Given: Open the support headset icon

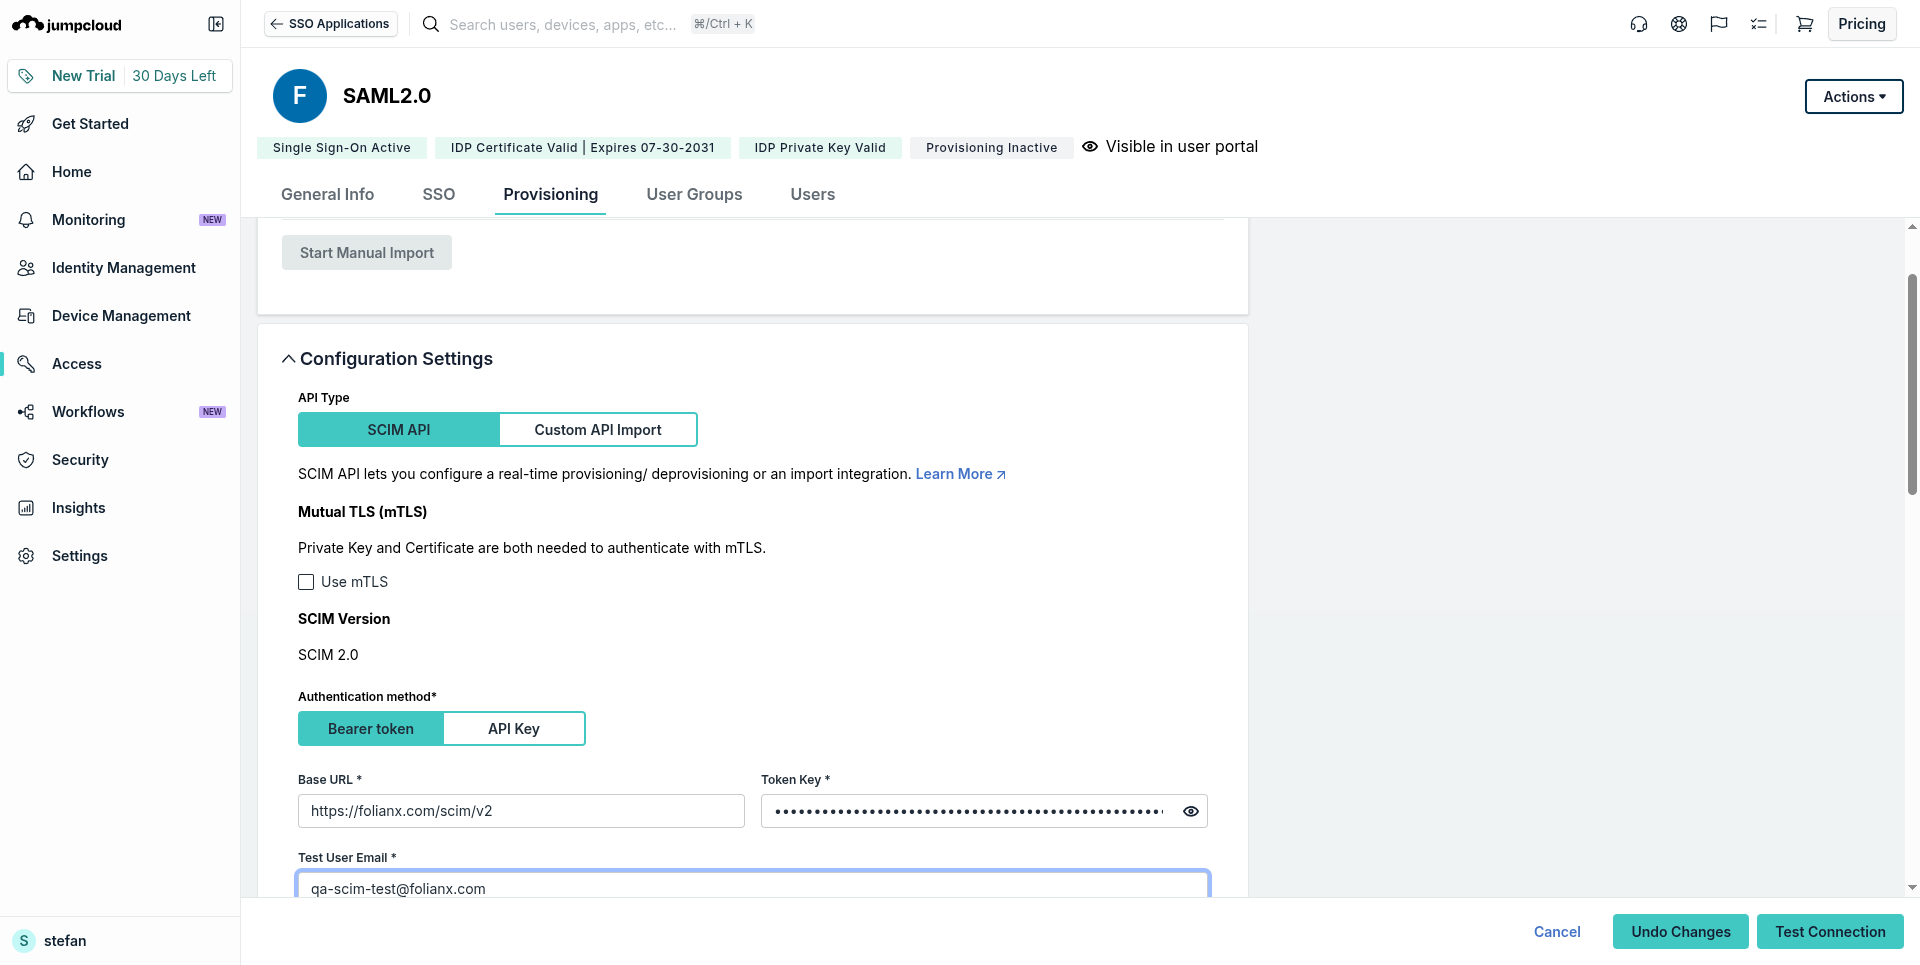Looking at the screenshot, I should (1639, 24).
